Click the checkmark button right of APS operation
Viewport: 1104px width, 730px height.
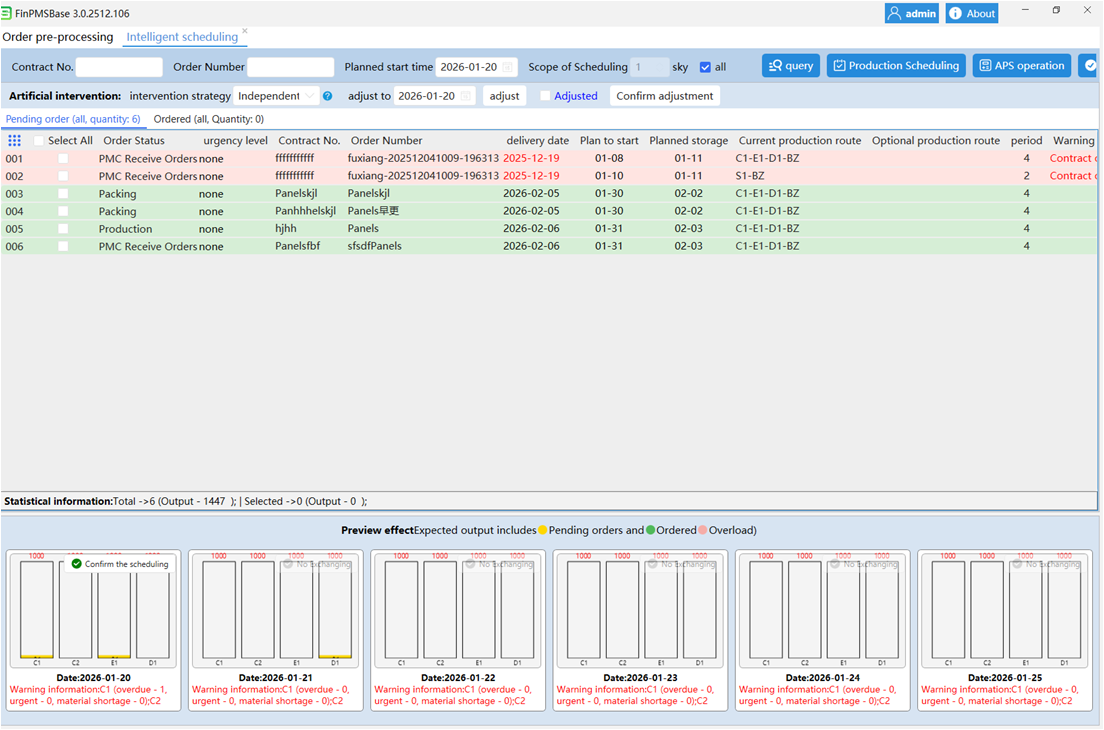pos(1090,65)
